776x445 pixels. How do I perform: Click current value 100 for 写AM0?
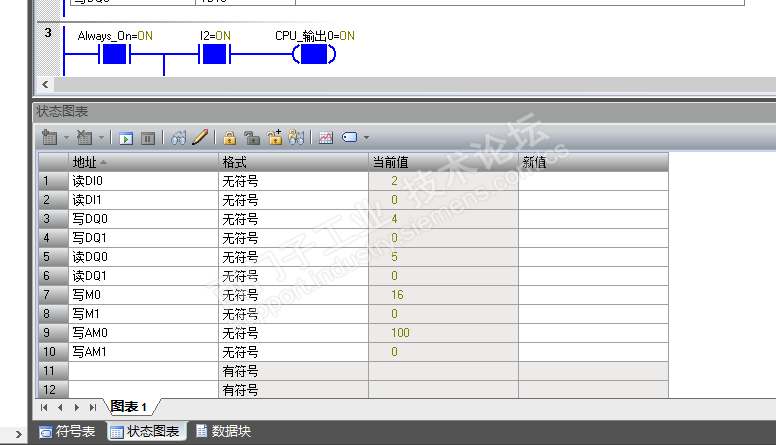[x=443, y=333]
